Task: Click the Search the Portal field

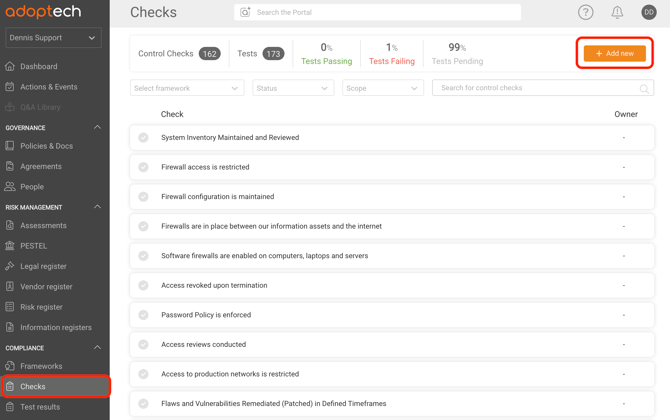Action: point(385,13)
